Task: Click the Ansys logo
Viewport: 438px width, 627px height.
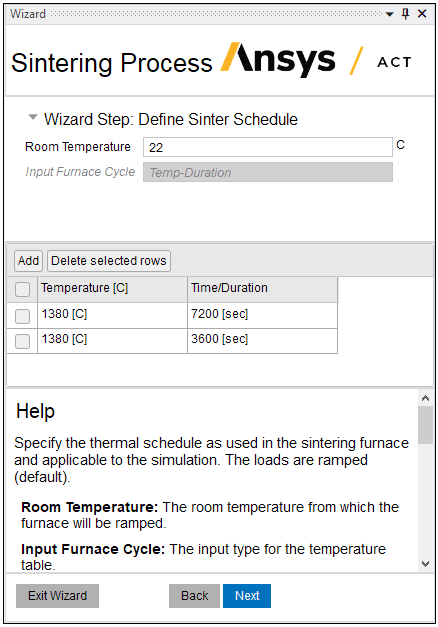Action: 278,60
